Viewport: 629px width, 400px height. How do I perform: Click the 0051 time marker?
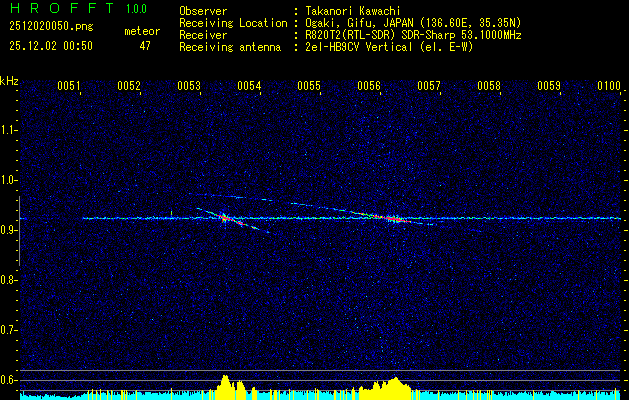(69, 86)
